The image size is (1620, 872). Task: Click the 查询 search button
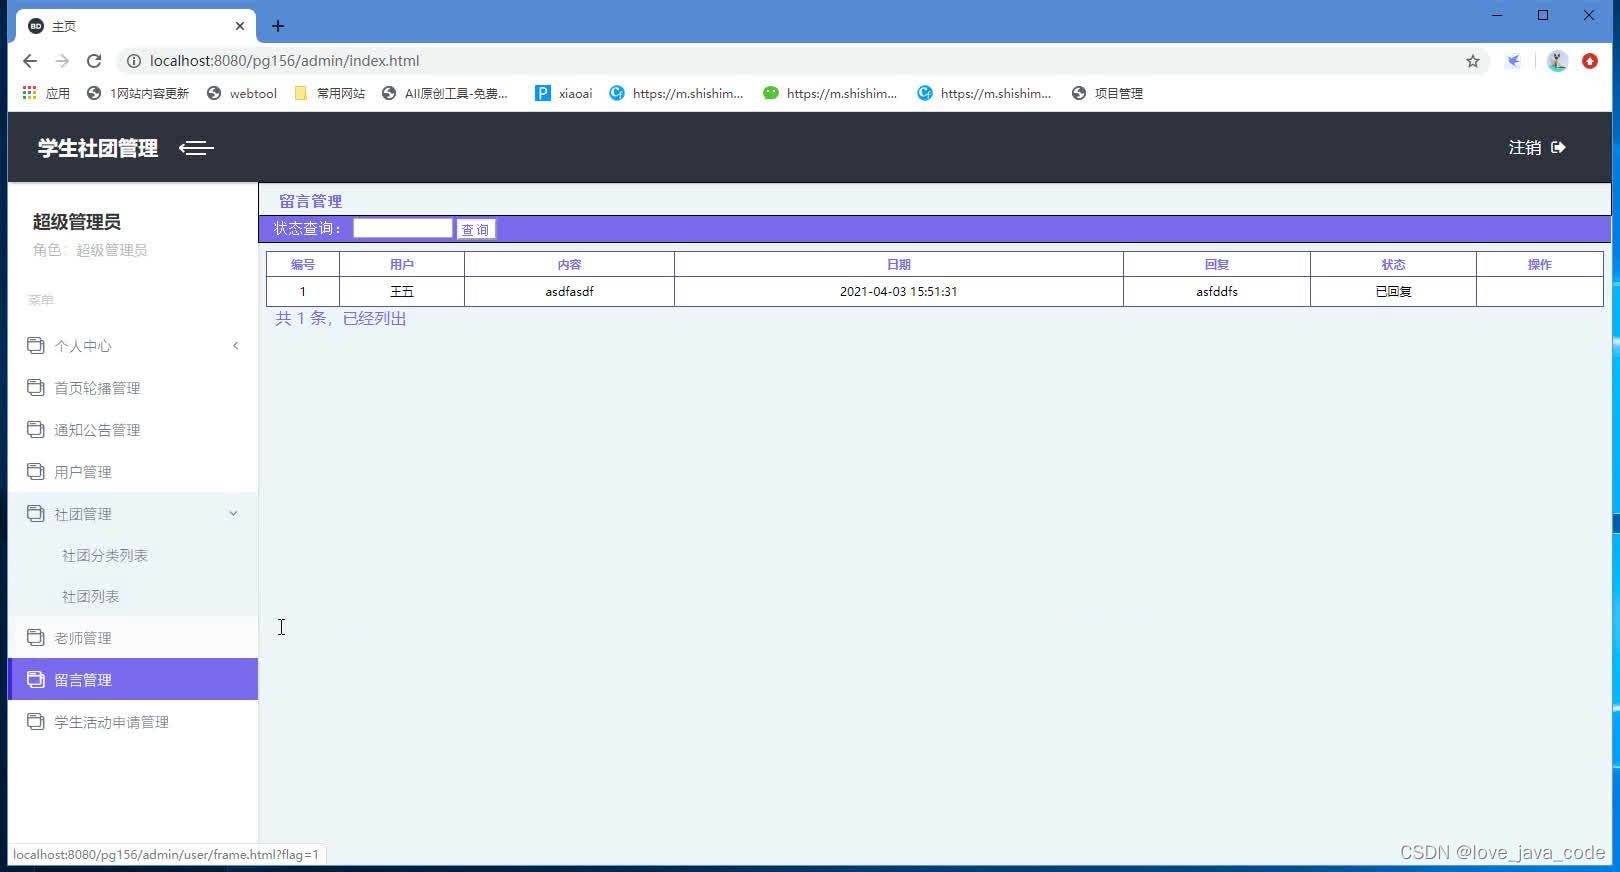coord(476,230)
